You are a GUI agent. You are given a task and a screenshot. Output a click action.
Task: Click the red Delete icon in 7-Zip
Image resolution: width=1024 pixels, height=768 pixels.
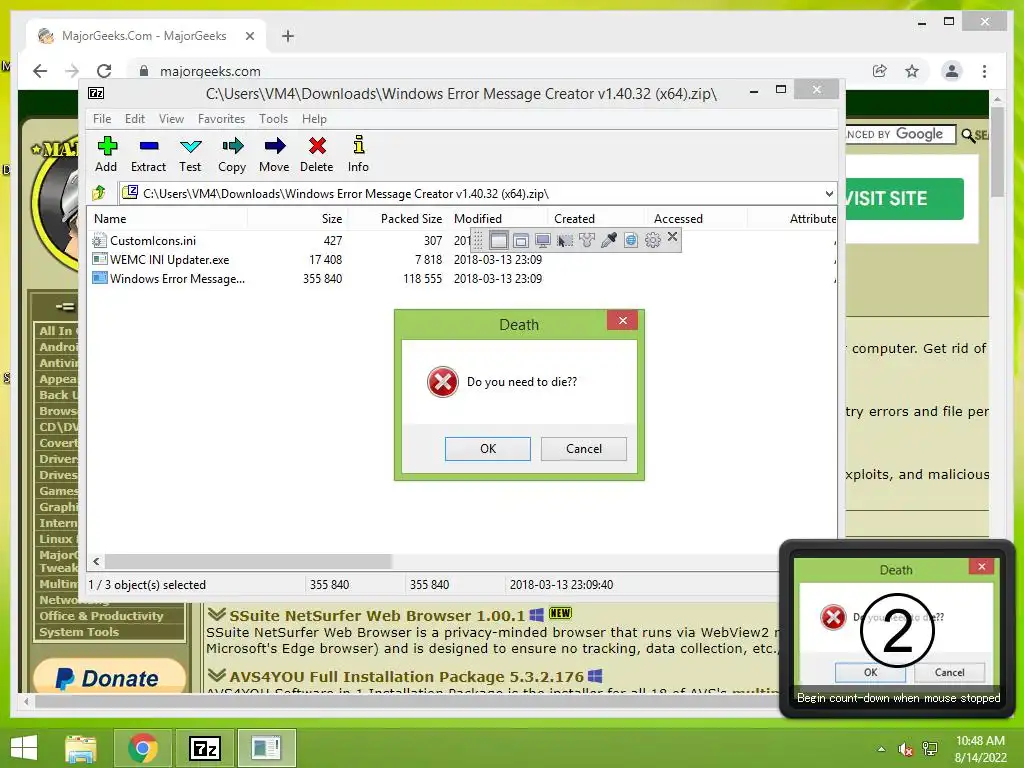coord(317,146)
